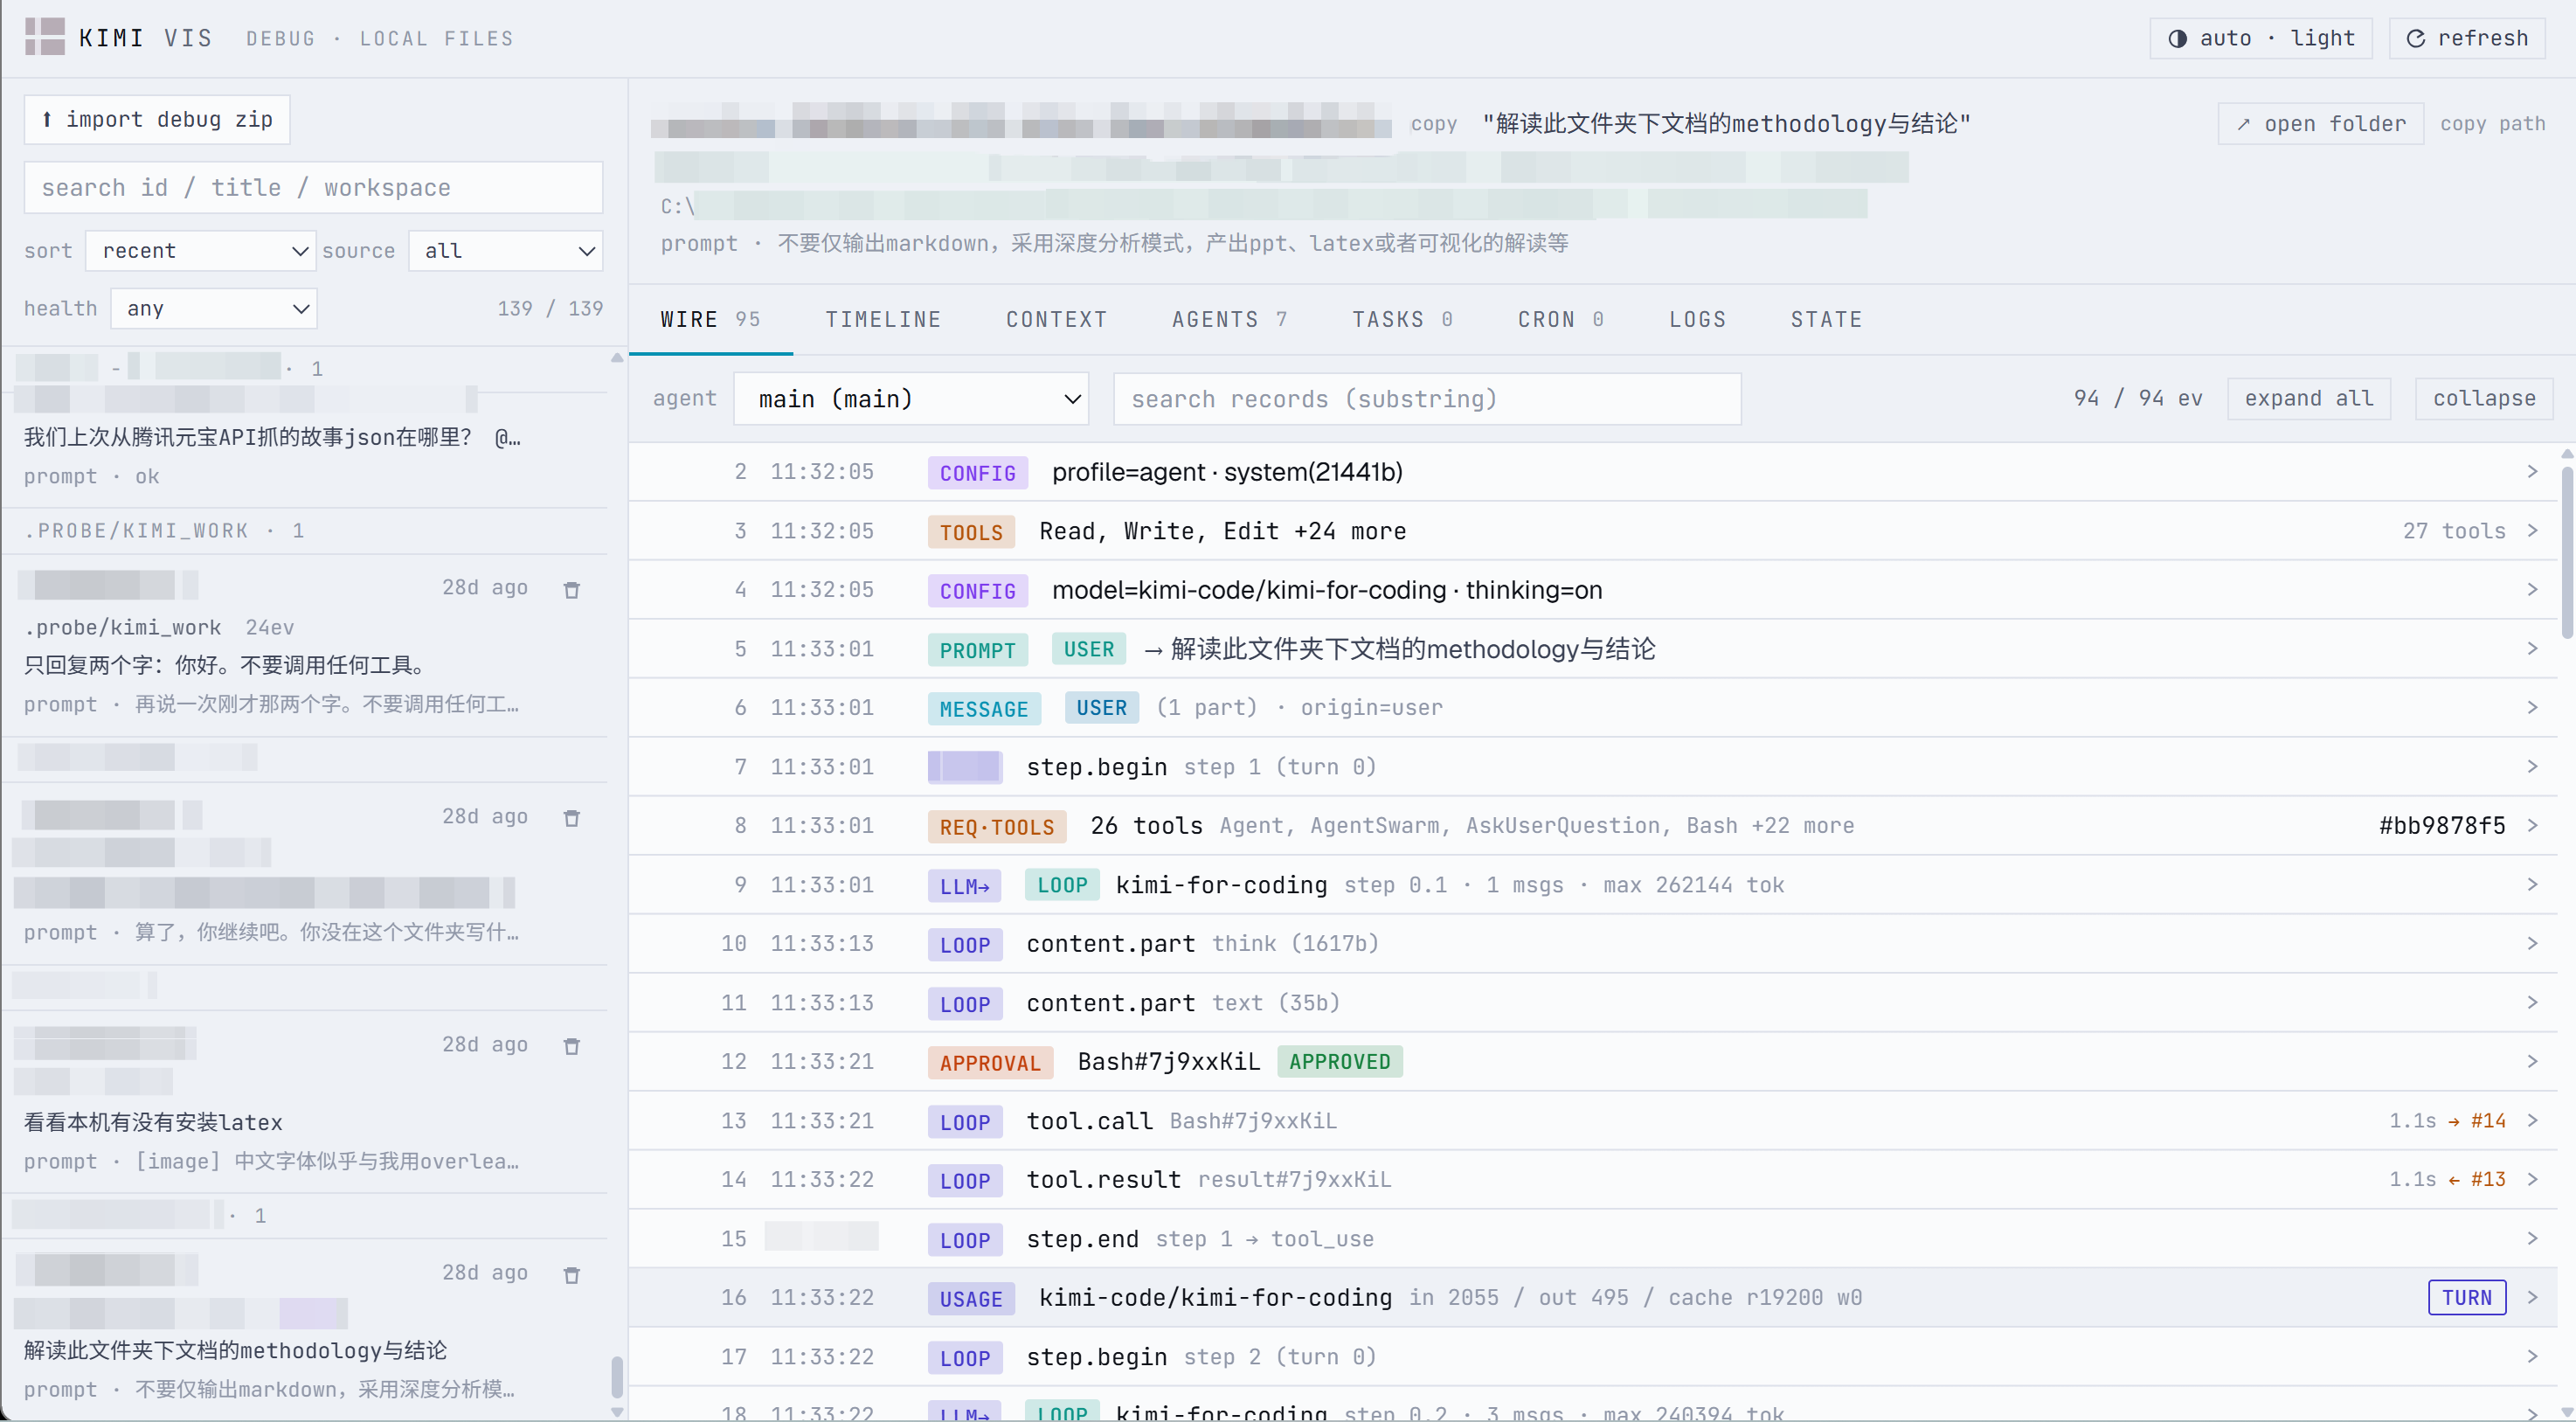The height and width of the screenshot is (1422, 2576).
Task: Focus the search records (substring) field
Action: point(1427,399)
